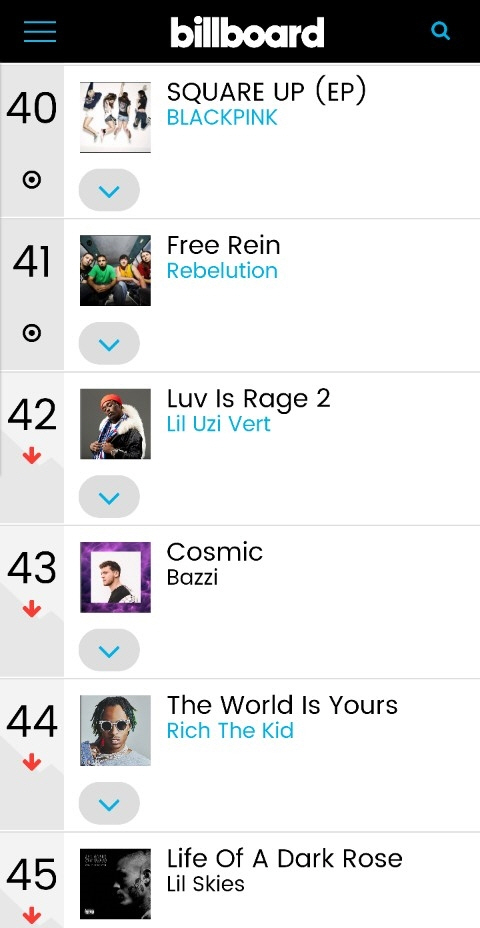Expand details for Cosmic
Viewport: 480px width, 928px height.
109,650
